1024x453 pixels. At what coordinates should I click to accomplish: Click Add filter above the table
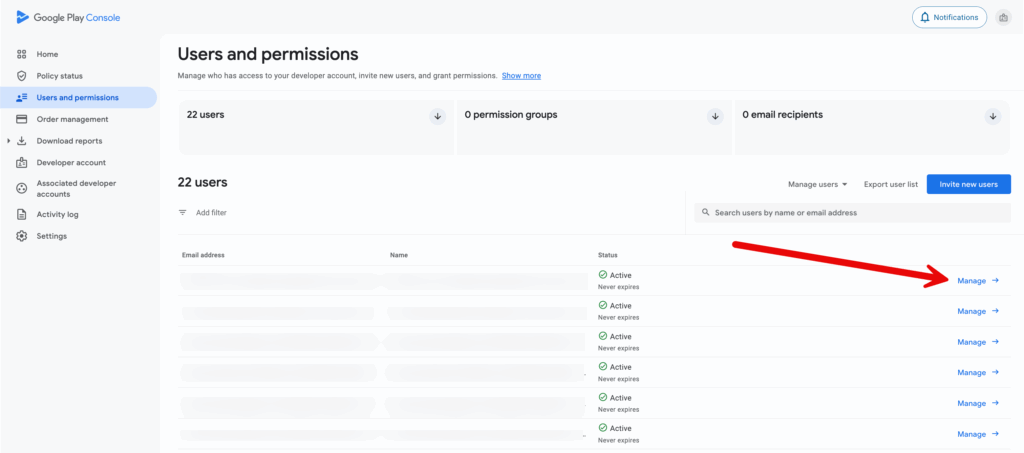point(210,213)
